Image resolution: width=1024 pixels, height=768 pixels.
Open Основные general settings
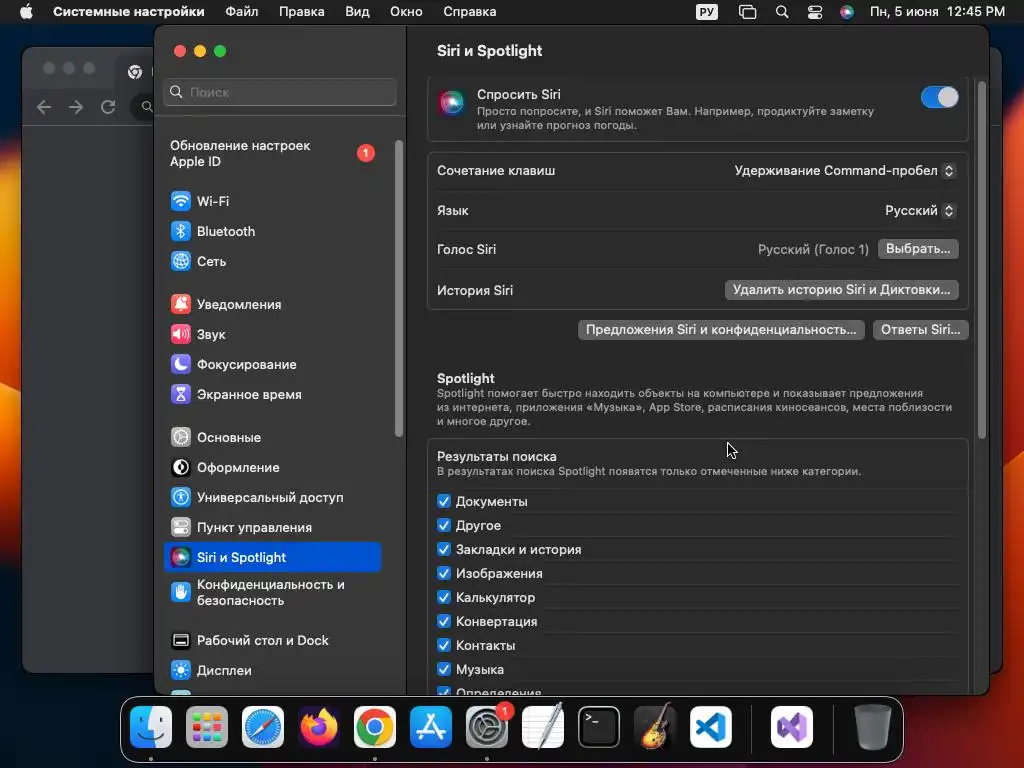click(272, 438)
